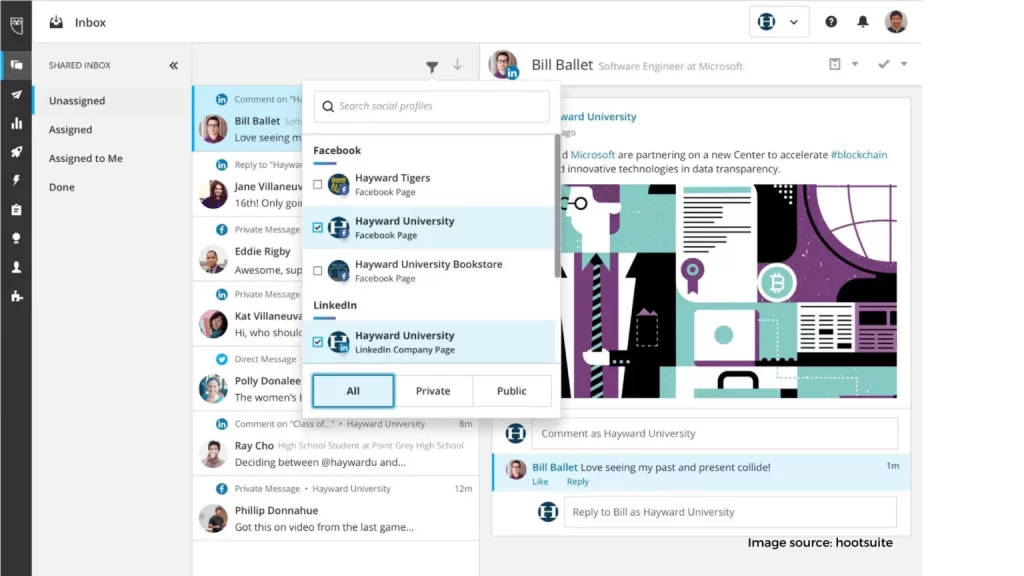The image size is (1024, 576).
Task: Check the Hayward University Bookstore checkbox
Action: click(x=317, y=270)
